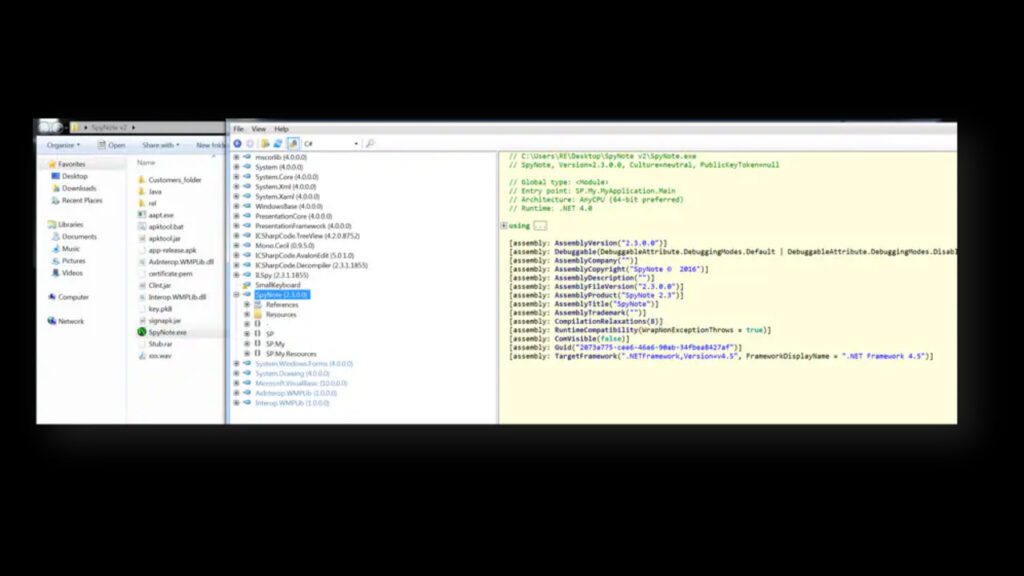This screenshot has height=576, width=1024.
Task: Select ICSharpCode.Decompiler assembly in the tree
Action: [312, 266]
